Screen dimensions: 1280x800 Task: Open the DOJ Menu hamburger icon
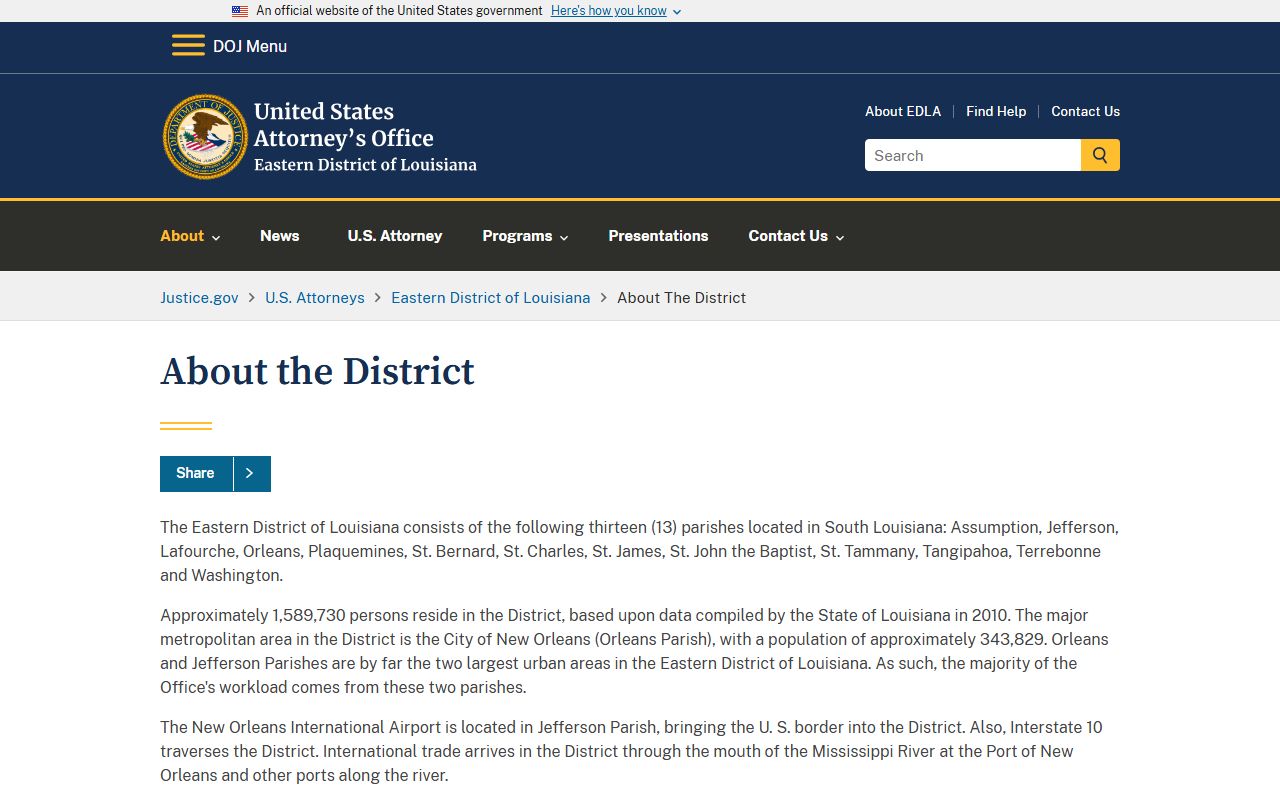pyautogui.click(x=188, y=46)
